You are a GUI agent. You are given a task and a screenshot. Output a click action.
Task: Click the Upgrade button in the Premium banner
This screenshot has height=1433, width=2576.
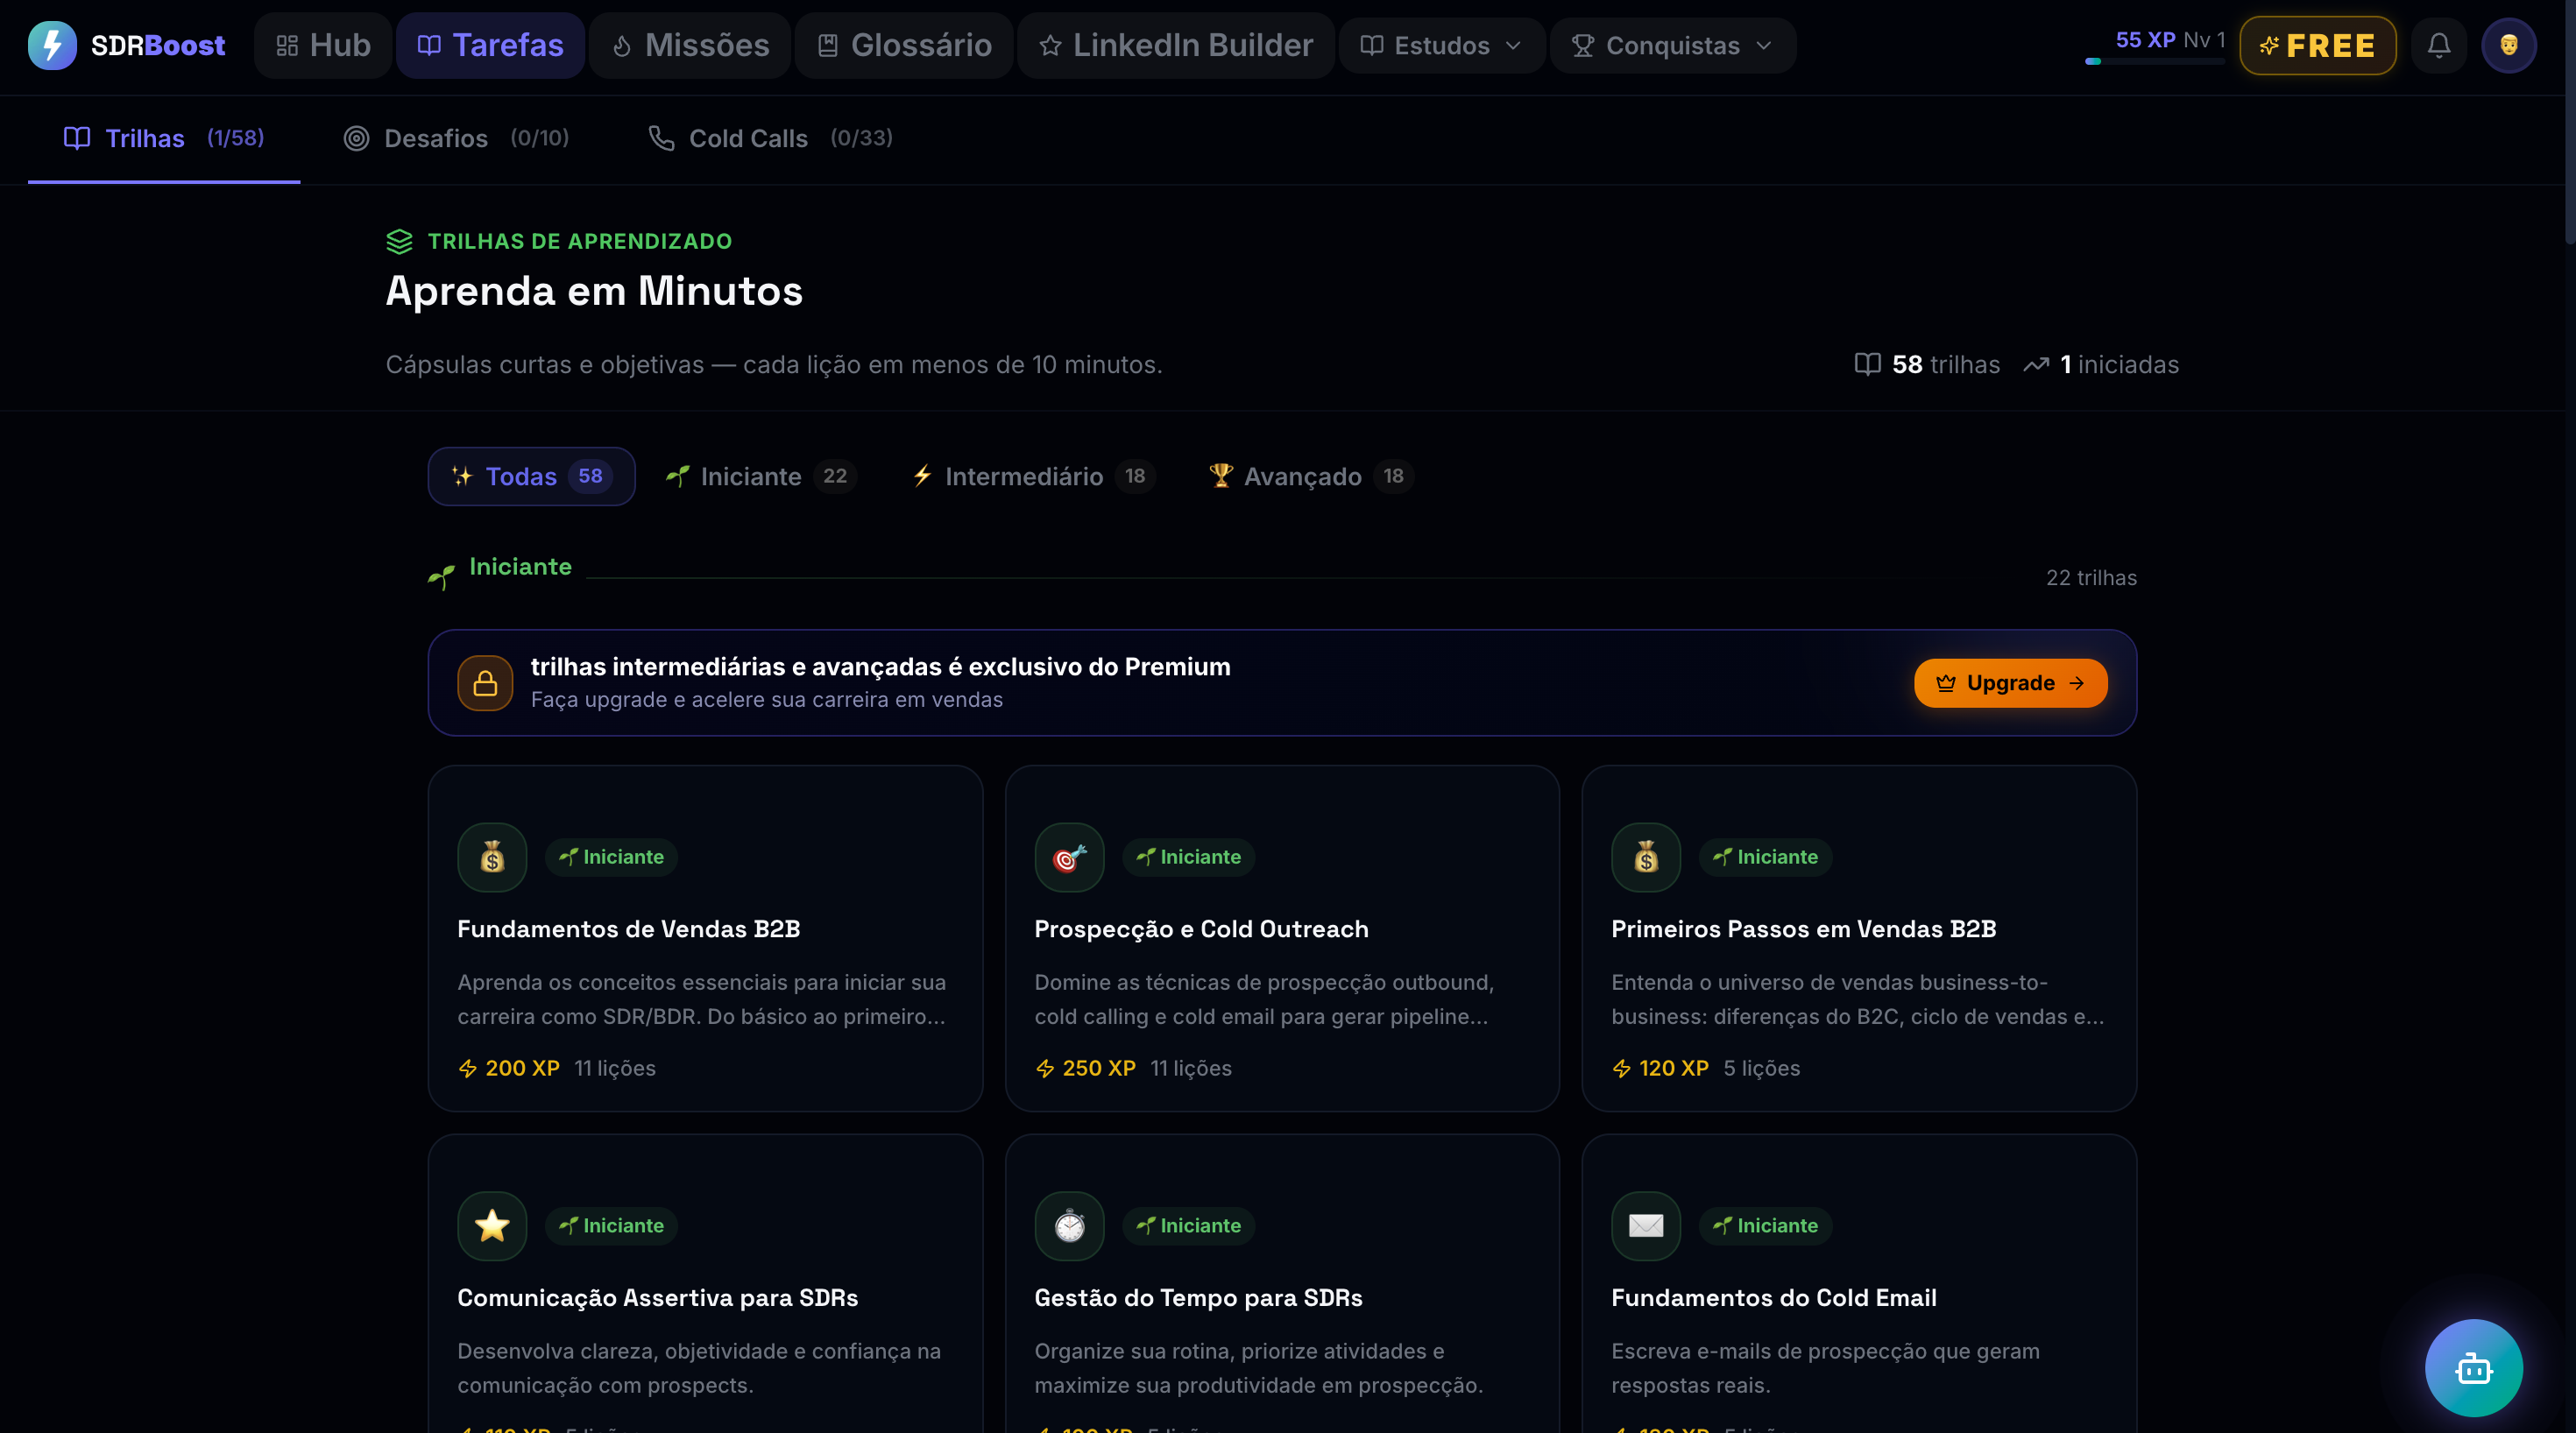[x=2010, y=683]
